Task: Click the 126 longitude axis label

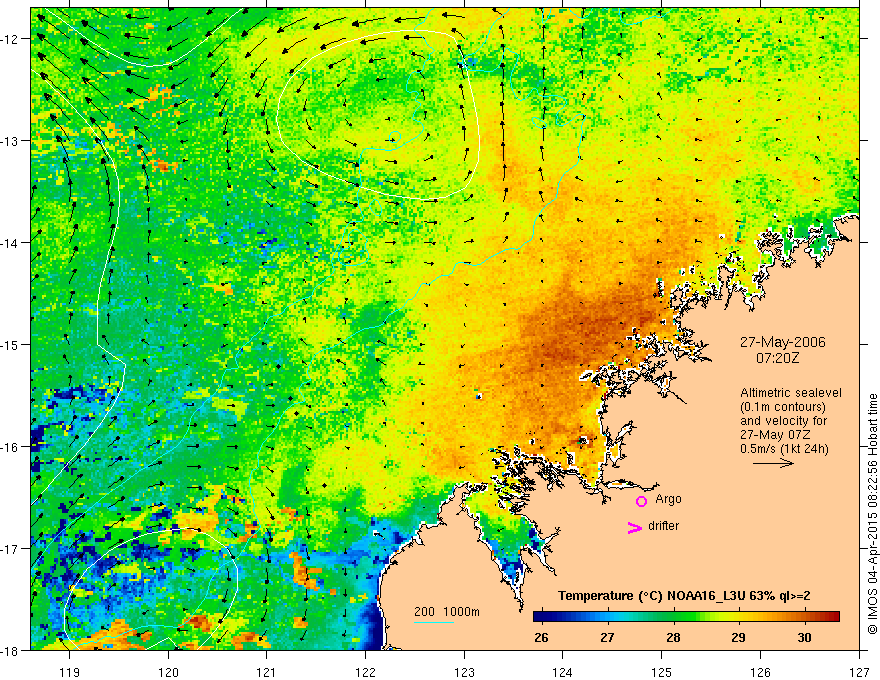Action: [x=760, y=672]
